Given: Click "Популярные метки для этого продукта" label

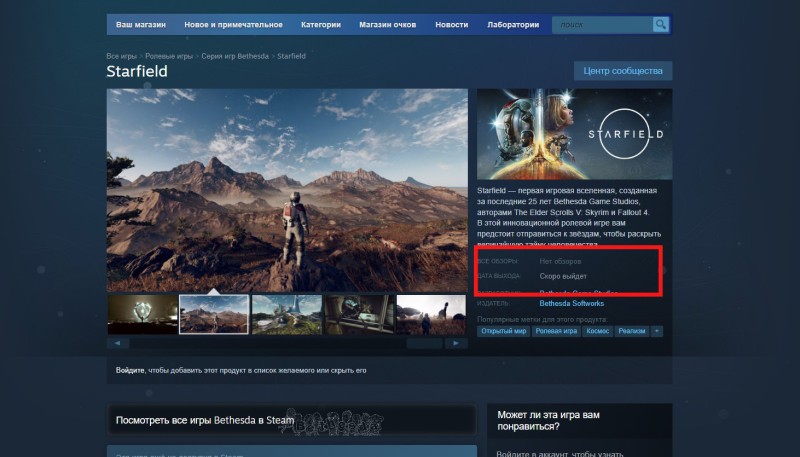Looking at the screenshot, I should (x=542, y=319).
